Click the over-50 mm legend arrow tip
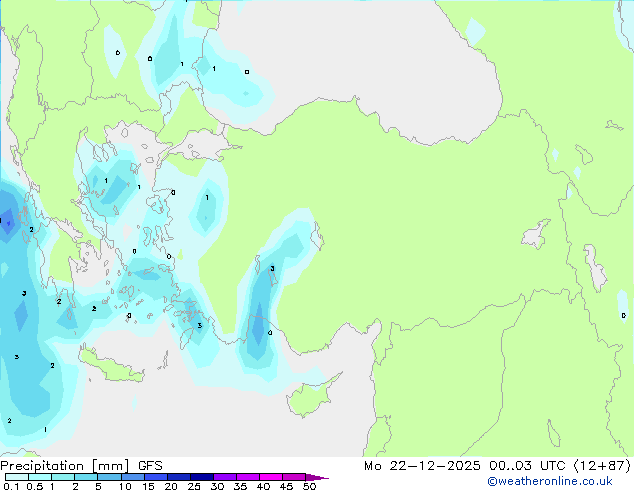Image resolution: width=634 pixels, height=490 pixels. [317, 477]
